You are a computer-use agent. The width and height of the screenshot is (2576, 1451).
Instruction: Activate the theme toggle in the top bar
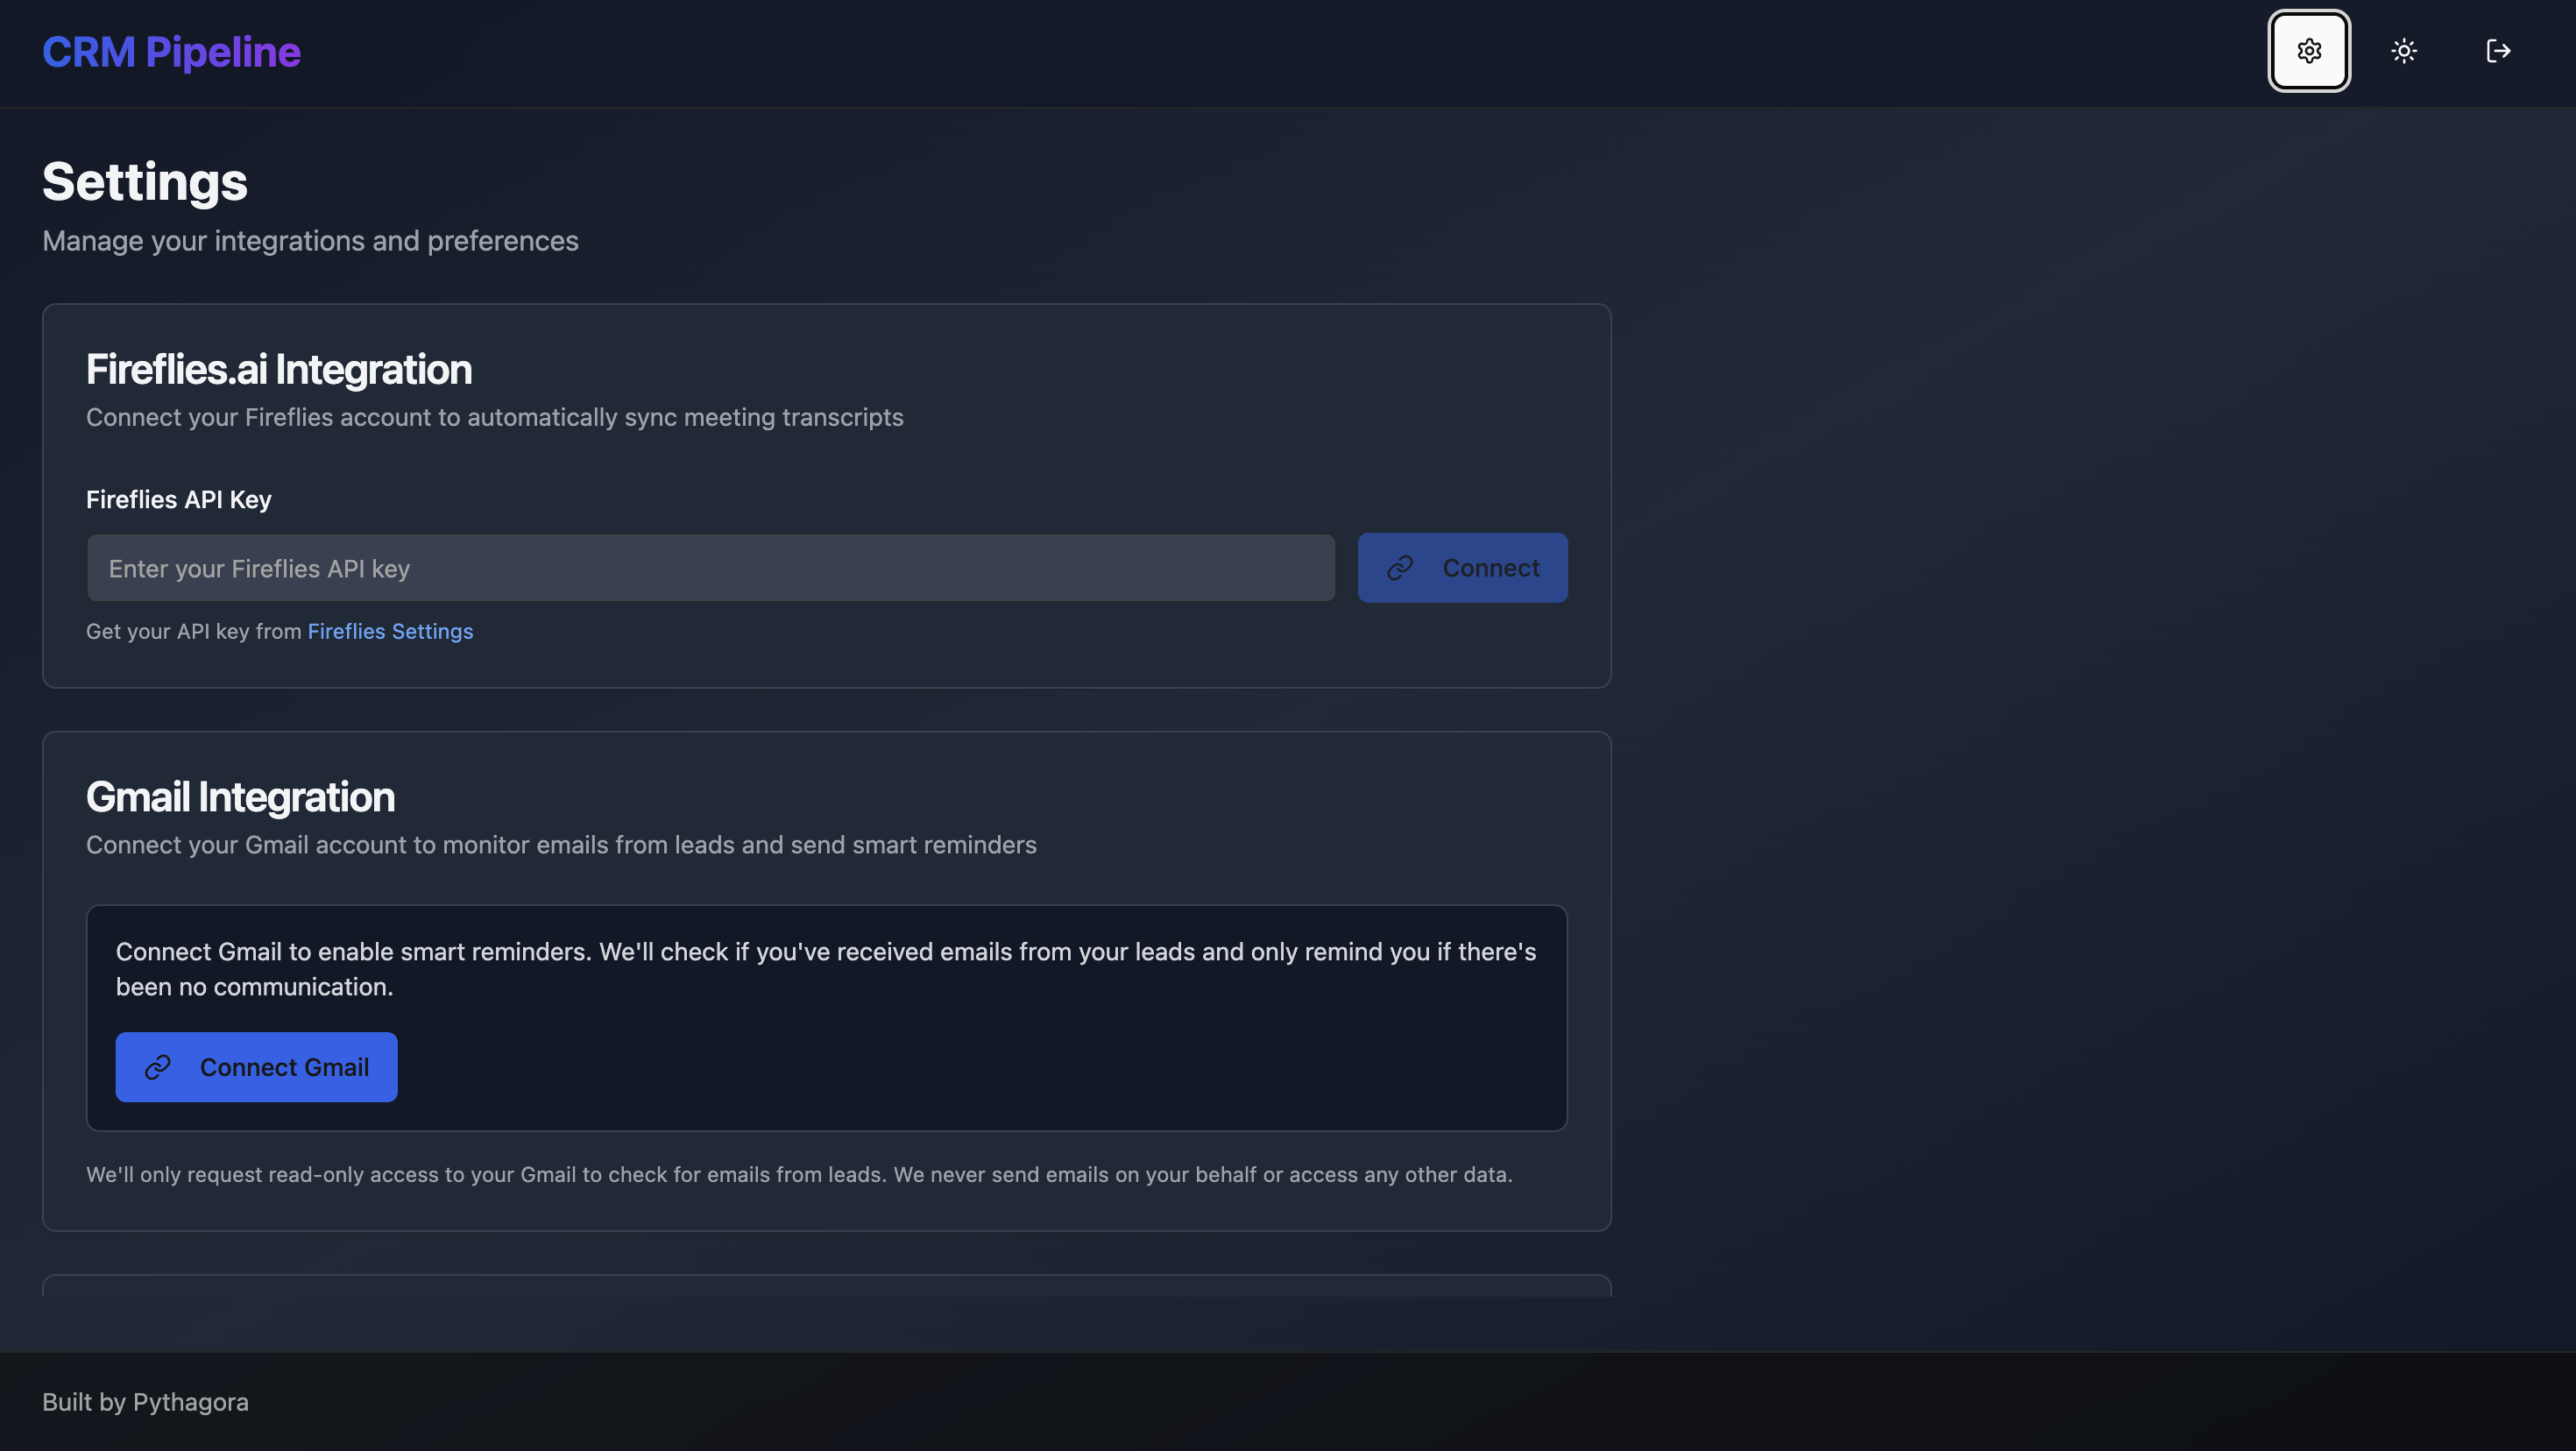2404,51
